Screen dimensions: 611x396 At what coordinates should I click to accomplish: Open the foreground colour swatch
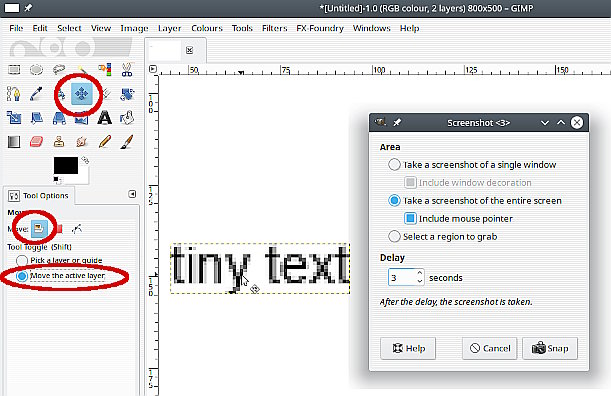click(x=65, y=165)
